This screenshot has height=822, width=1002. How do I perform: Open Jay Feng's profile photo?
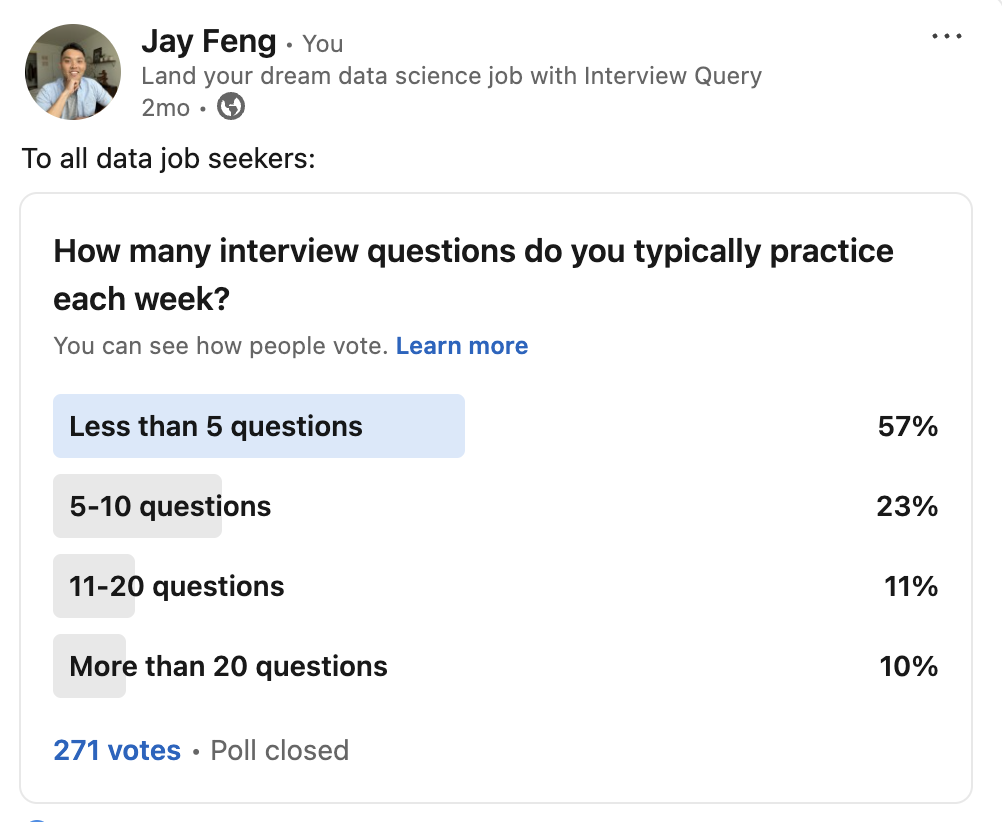coord(71,71)
